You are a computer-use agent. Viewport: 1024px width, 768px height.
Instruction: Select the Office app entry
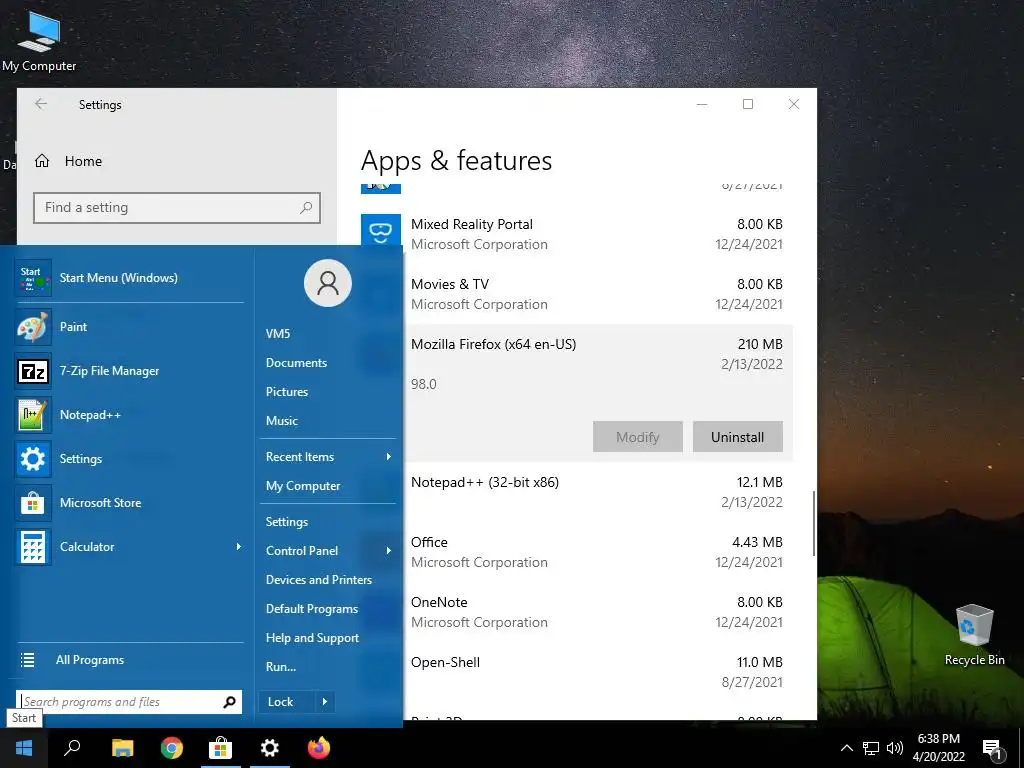point(596,552)
